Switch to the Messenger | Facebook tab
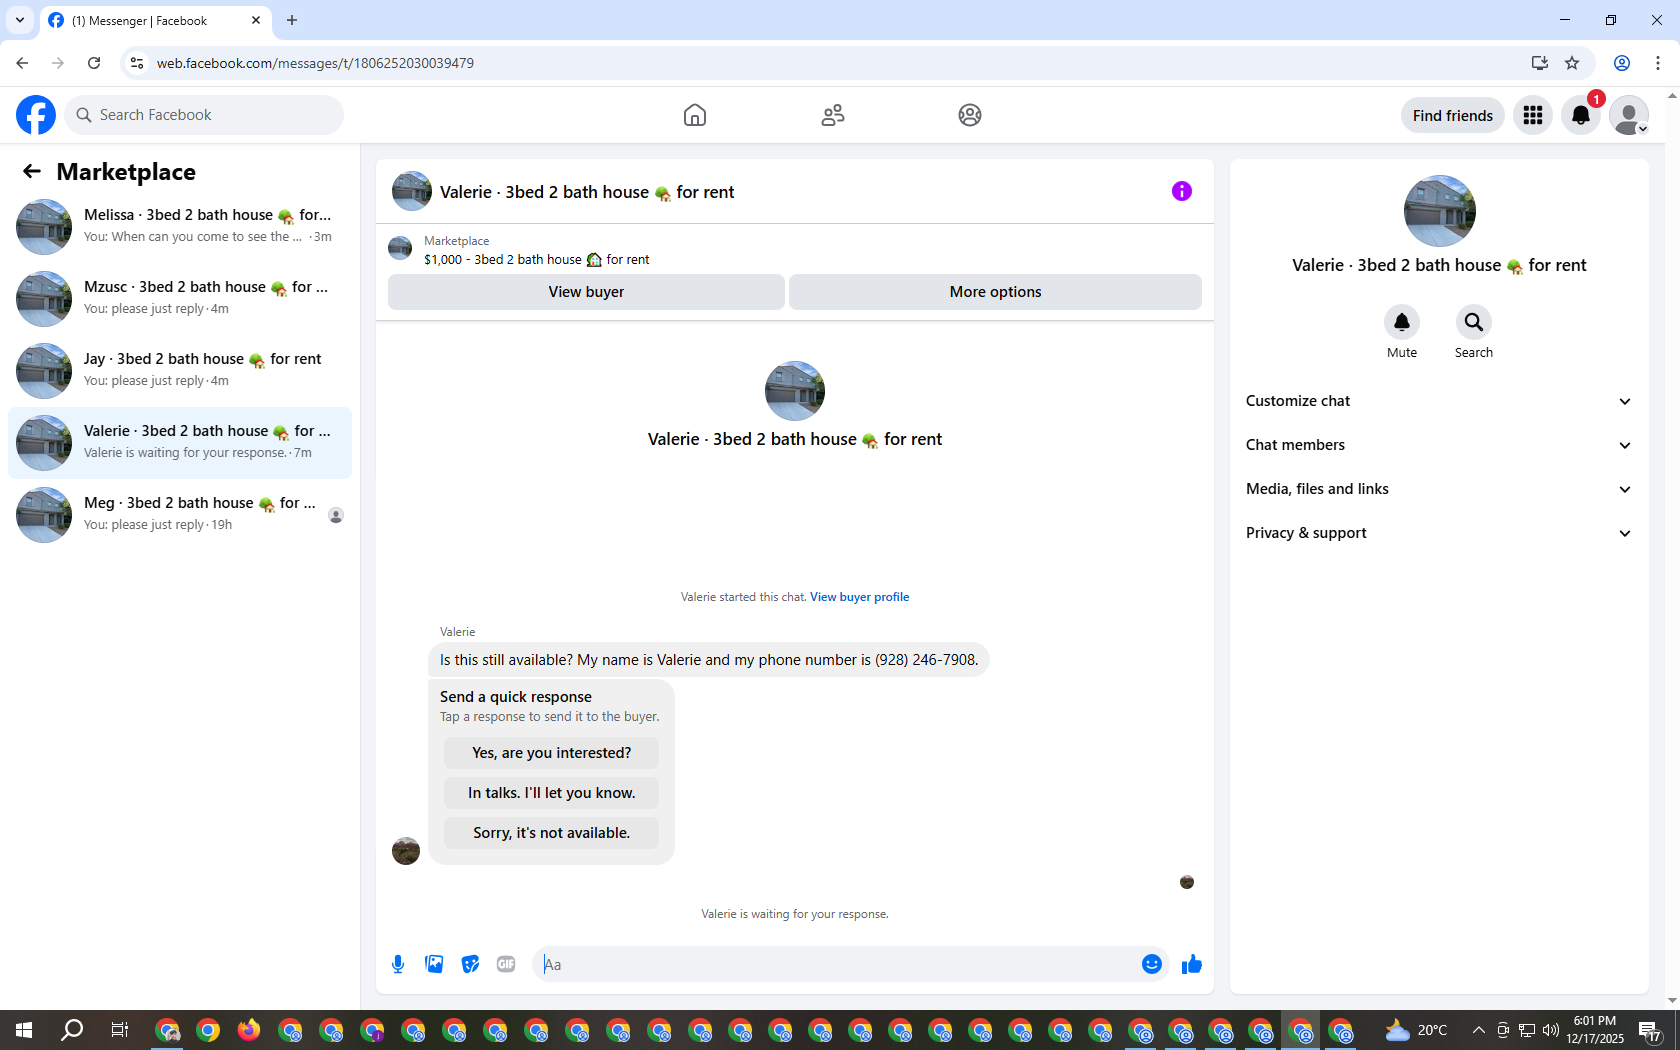 (x=155, y=21)
